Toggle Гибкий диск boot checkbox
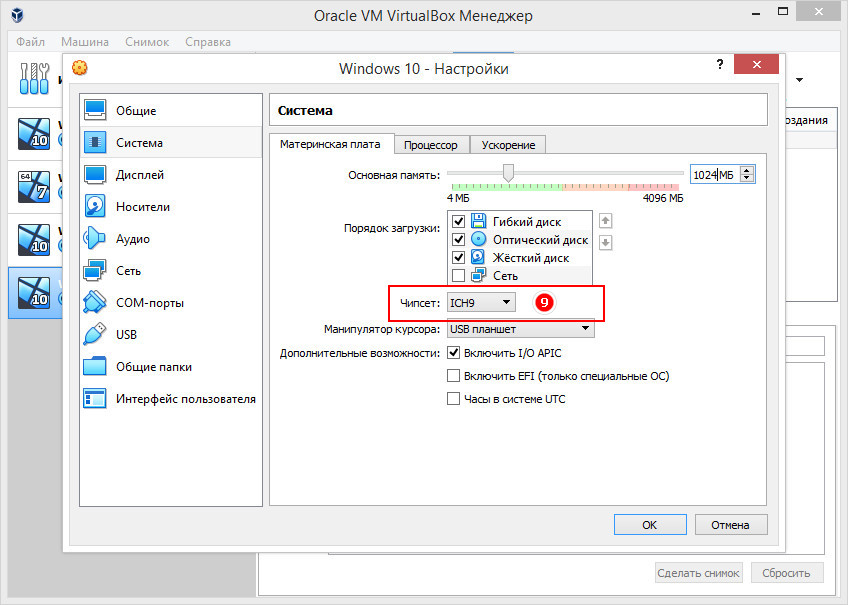Viewport: 848px width, 605px height. (x=459, y=221)
